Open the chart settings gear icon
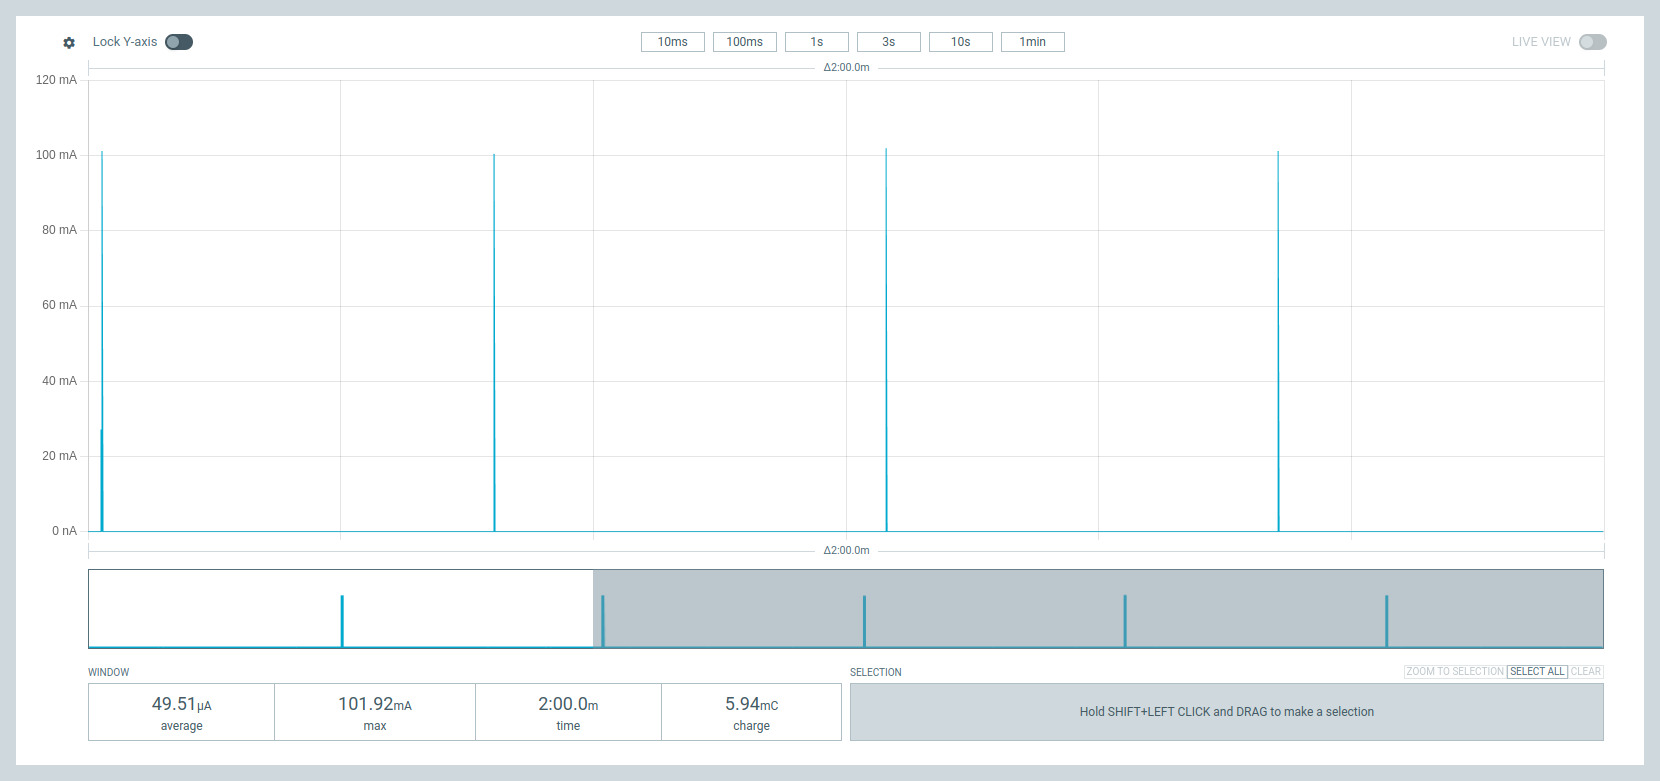Screen dimensions: 1660x781 pos(69,42)
